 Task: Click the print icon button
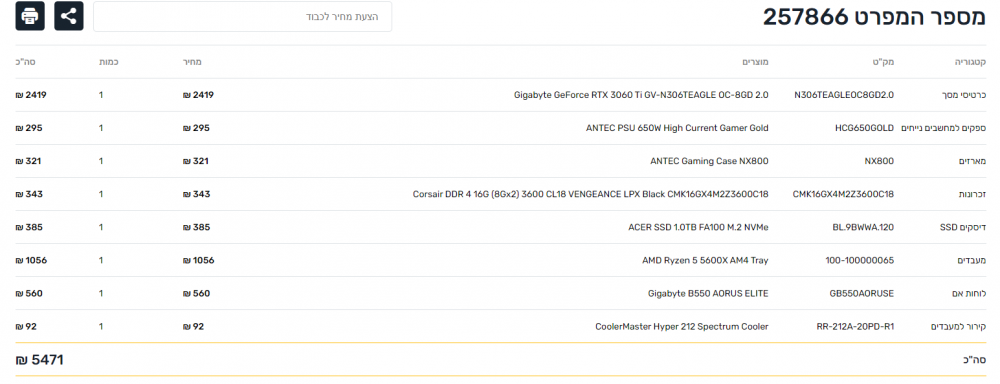point(30,16)
